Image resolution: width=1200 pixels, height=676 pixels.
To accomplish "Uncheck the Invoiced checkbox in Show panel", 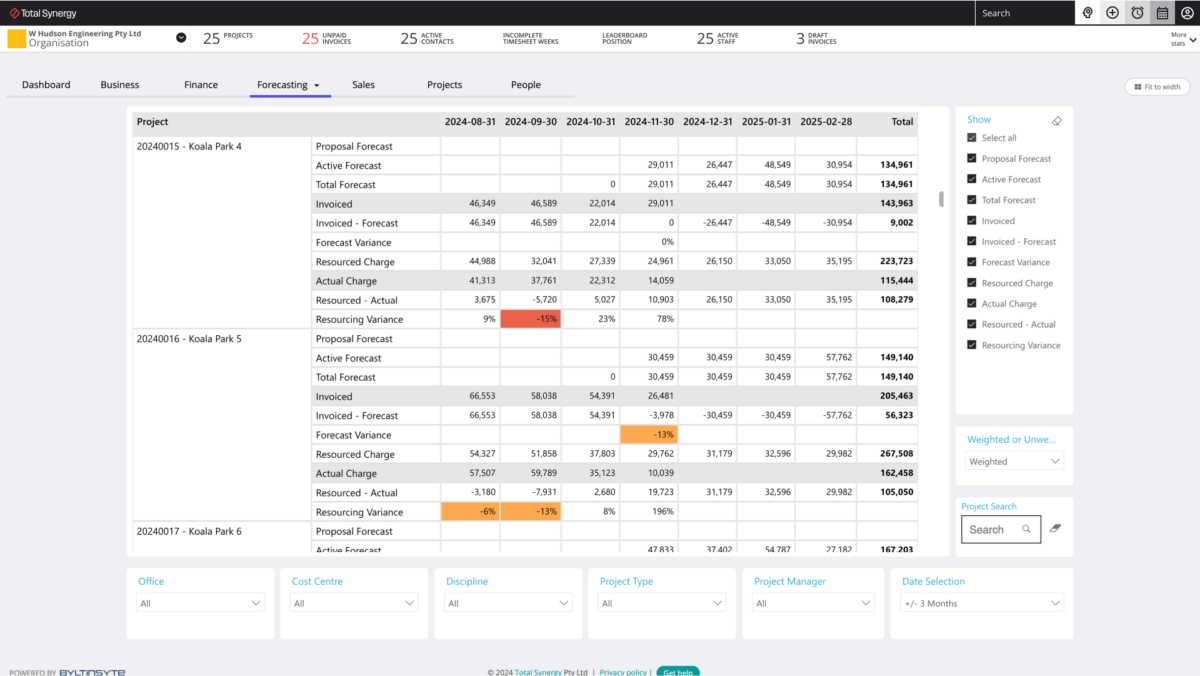I will [971, 220].
